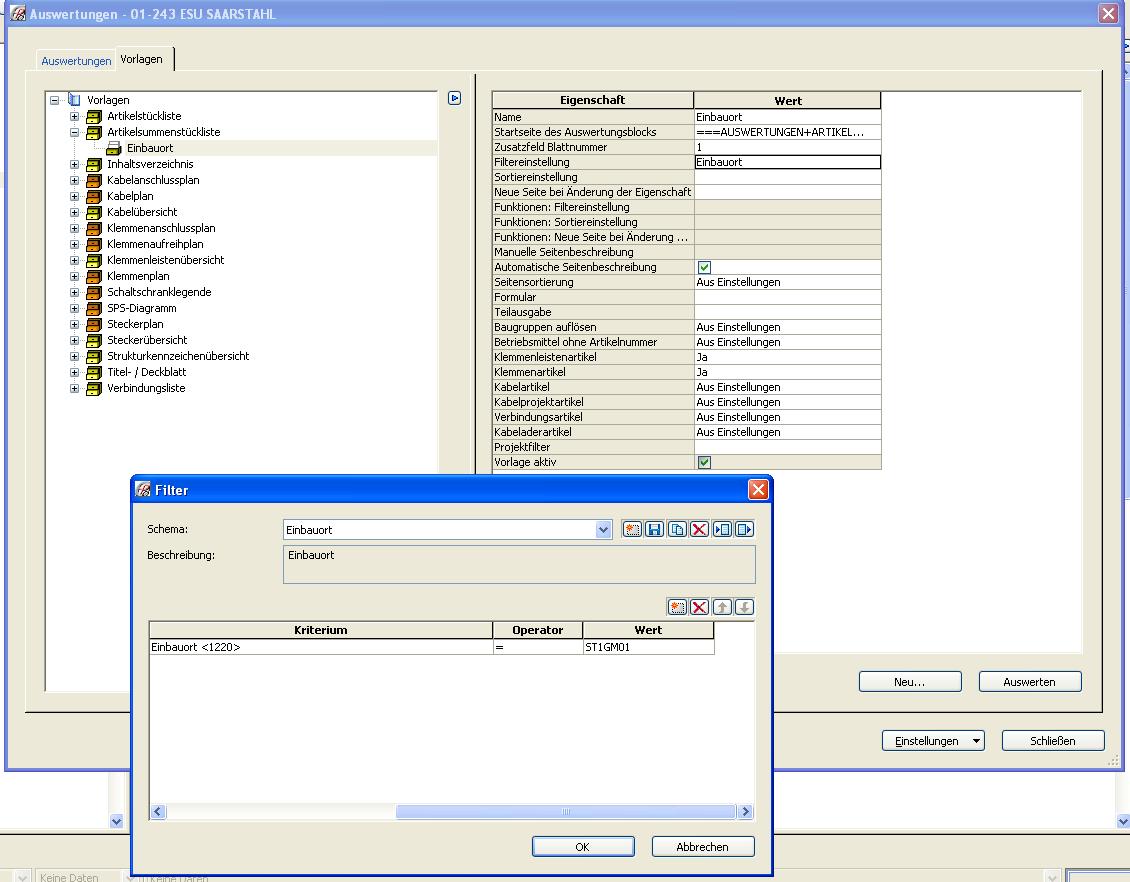Viewport: 1130px width, 882px height.
Task: Close the Filter dialog with X
Action: click(758, 490)
